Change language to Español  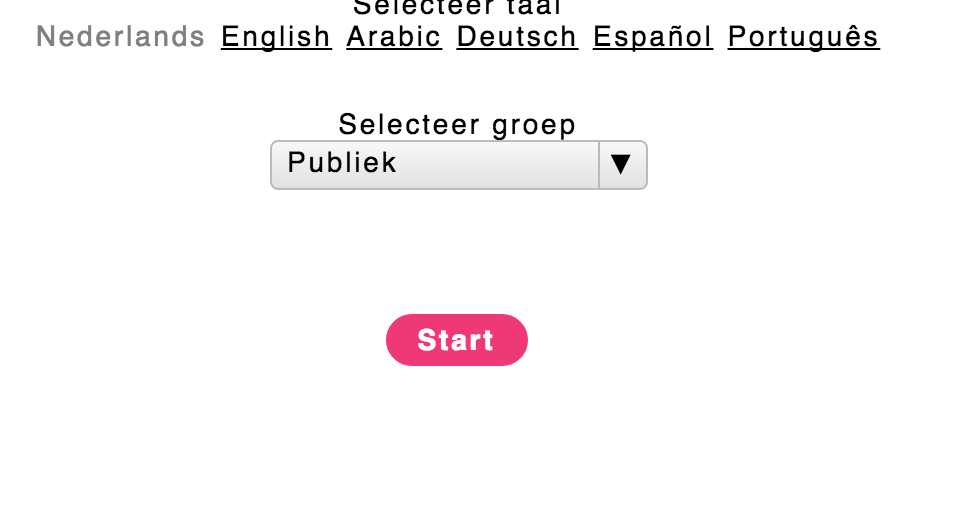(x=653, y=37)
